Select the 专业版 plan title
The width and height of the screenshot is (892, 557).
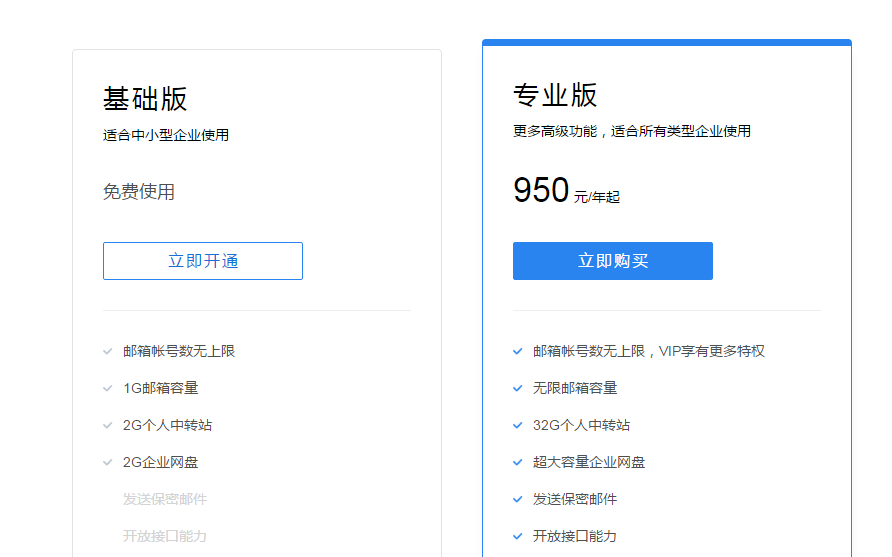click(555, 95)
